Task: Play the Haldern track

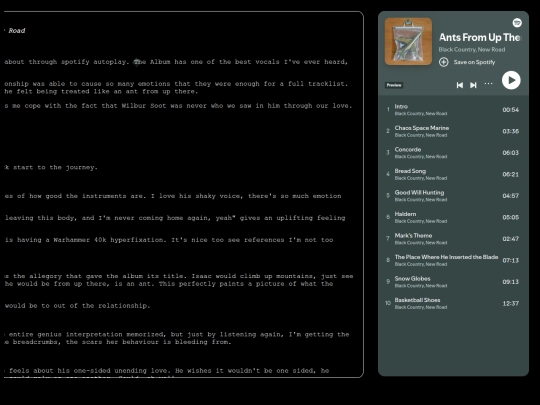Action: point(453,217)
